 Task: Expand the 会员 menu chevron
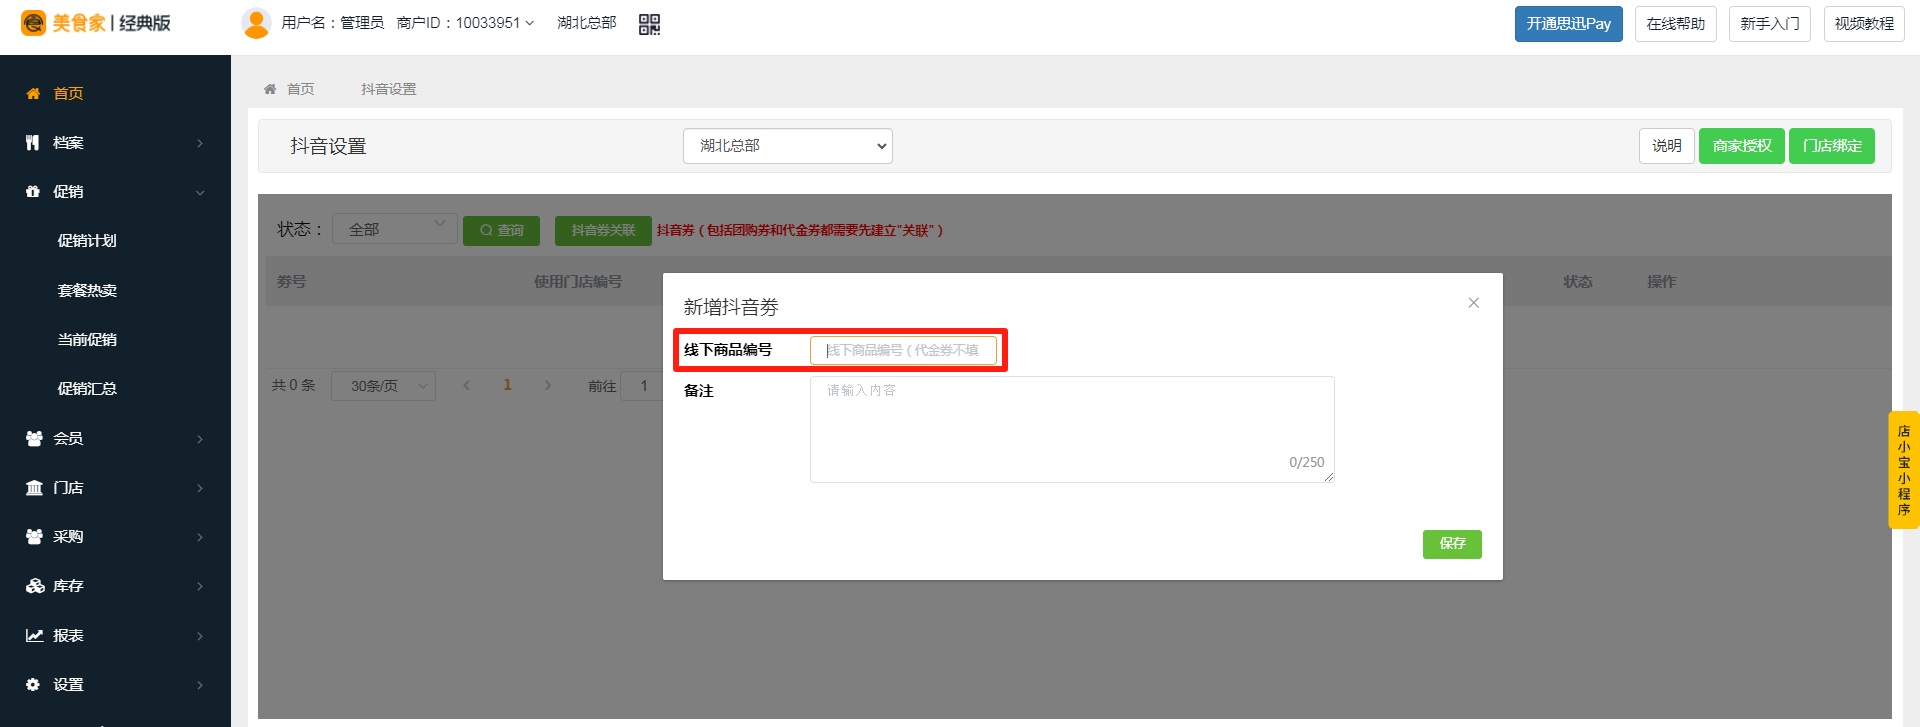coord(200,439)
